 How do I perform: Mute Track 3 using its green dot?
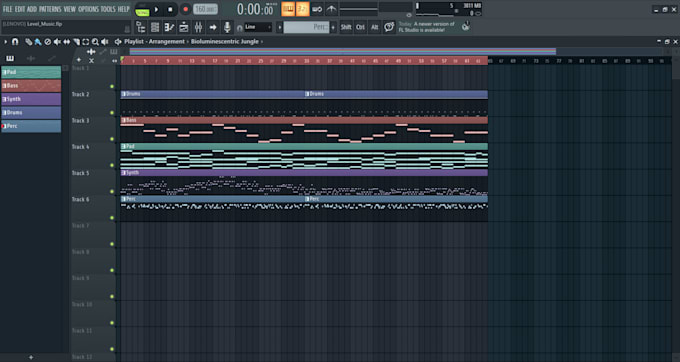(x=112, y=139)
